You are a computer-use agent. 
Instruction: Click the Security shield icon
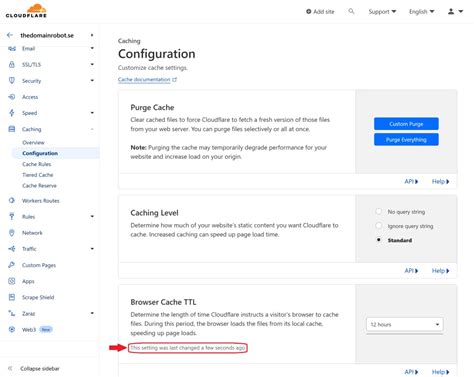[x=12, y=81]
